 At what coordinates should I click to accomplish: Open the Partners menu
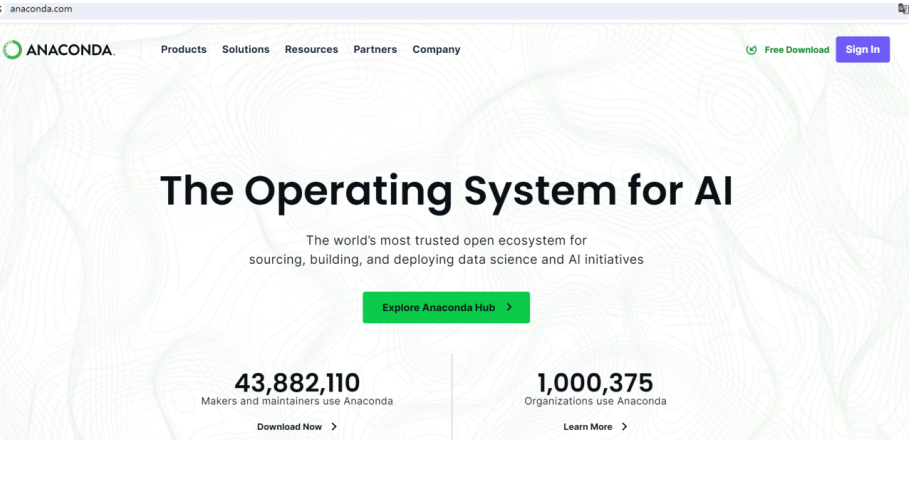[x=375, y=50]
